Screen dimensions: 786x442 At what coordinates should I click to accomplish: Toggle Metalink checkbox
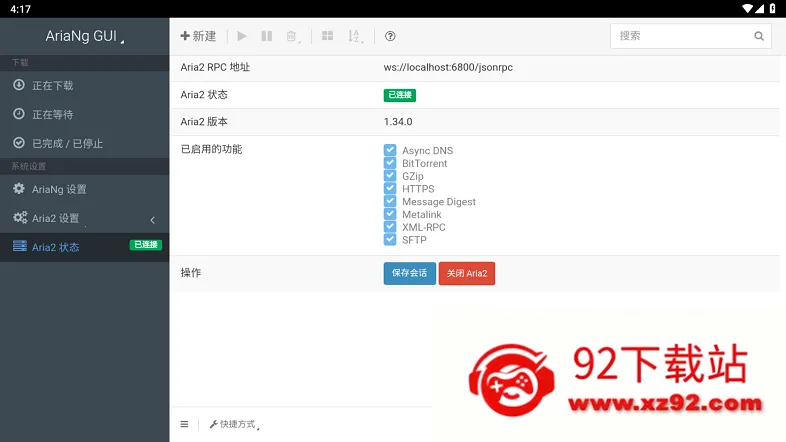[390, 214]
